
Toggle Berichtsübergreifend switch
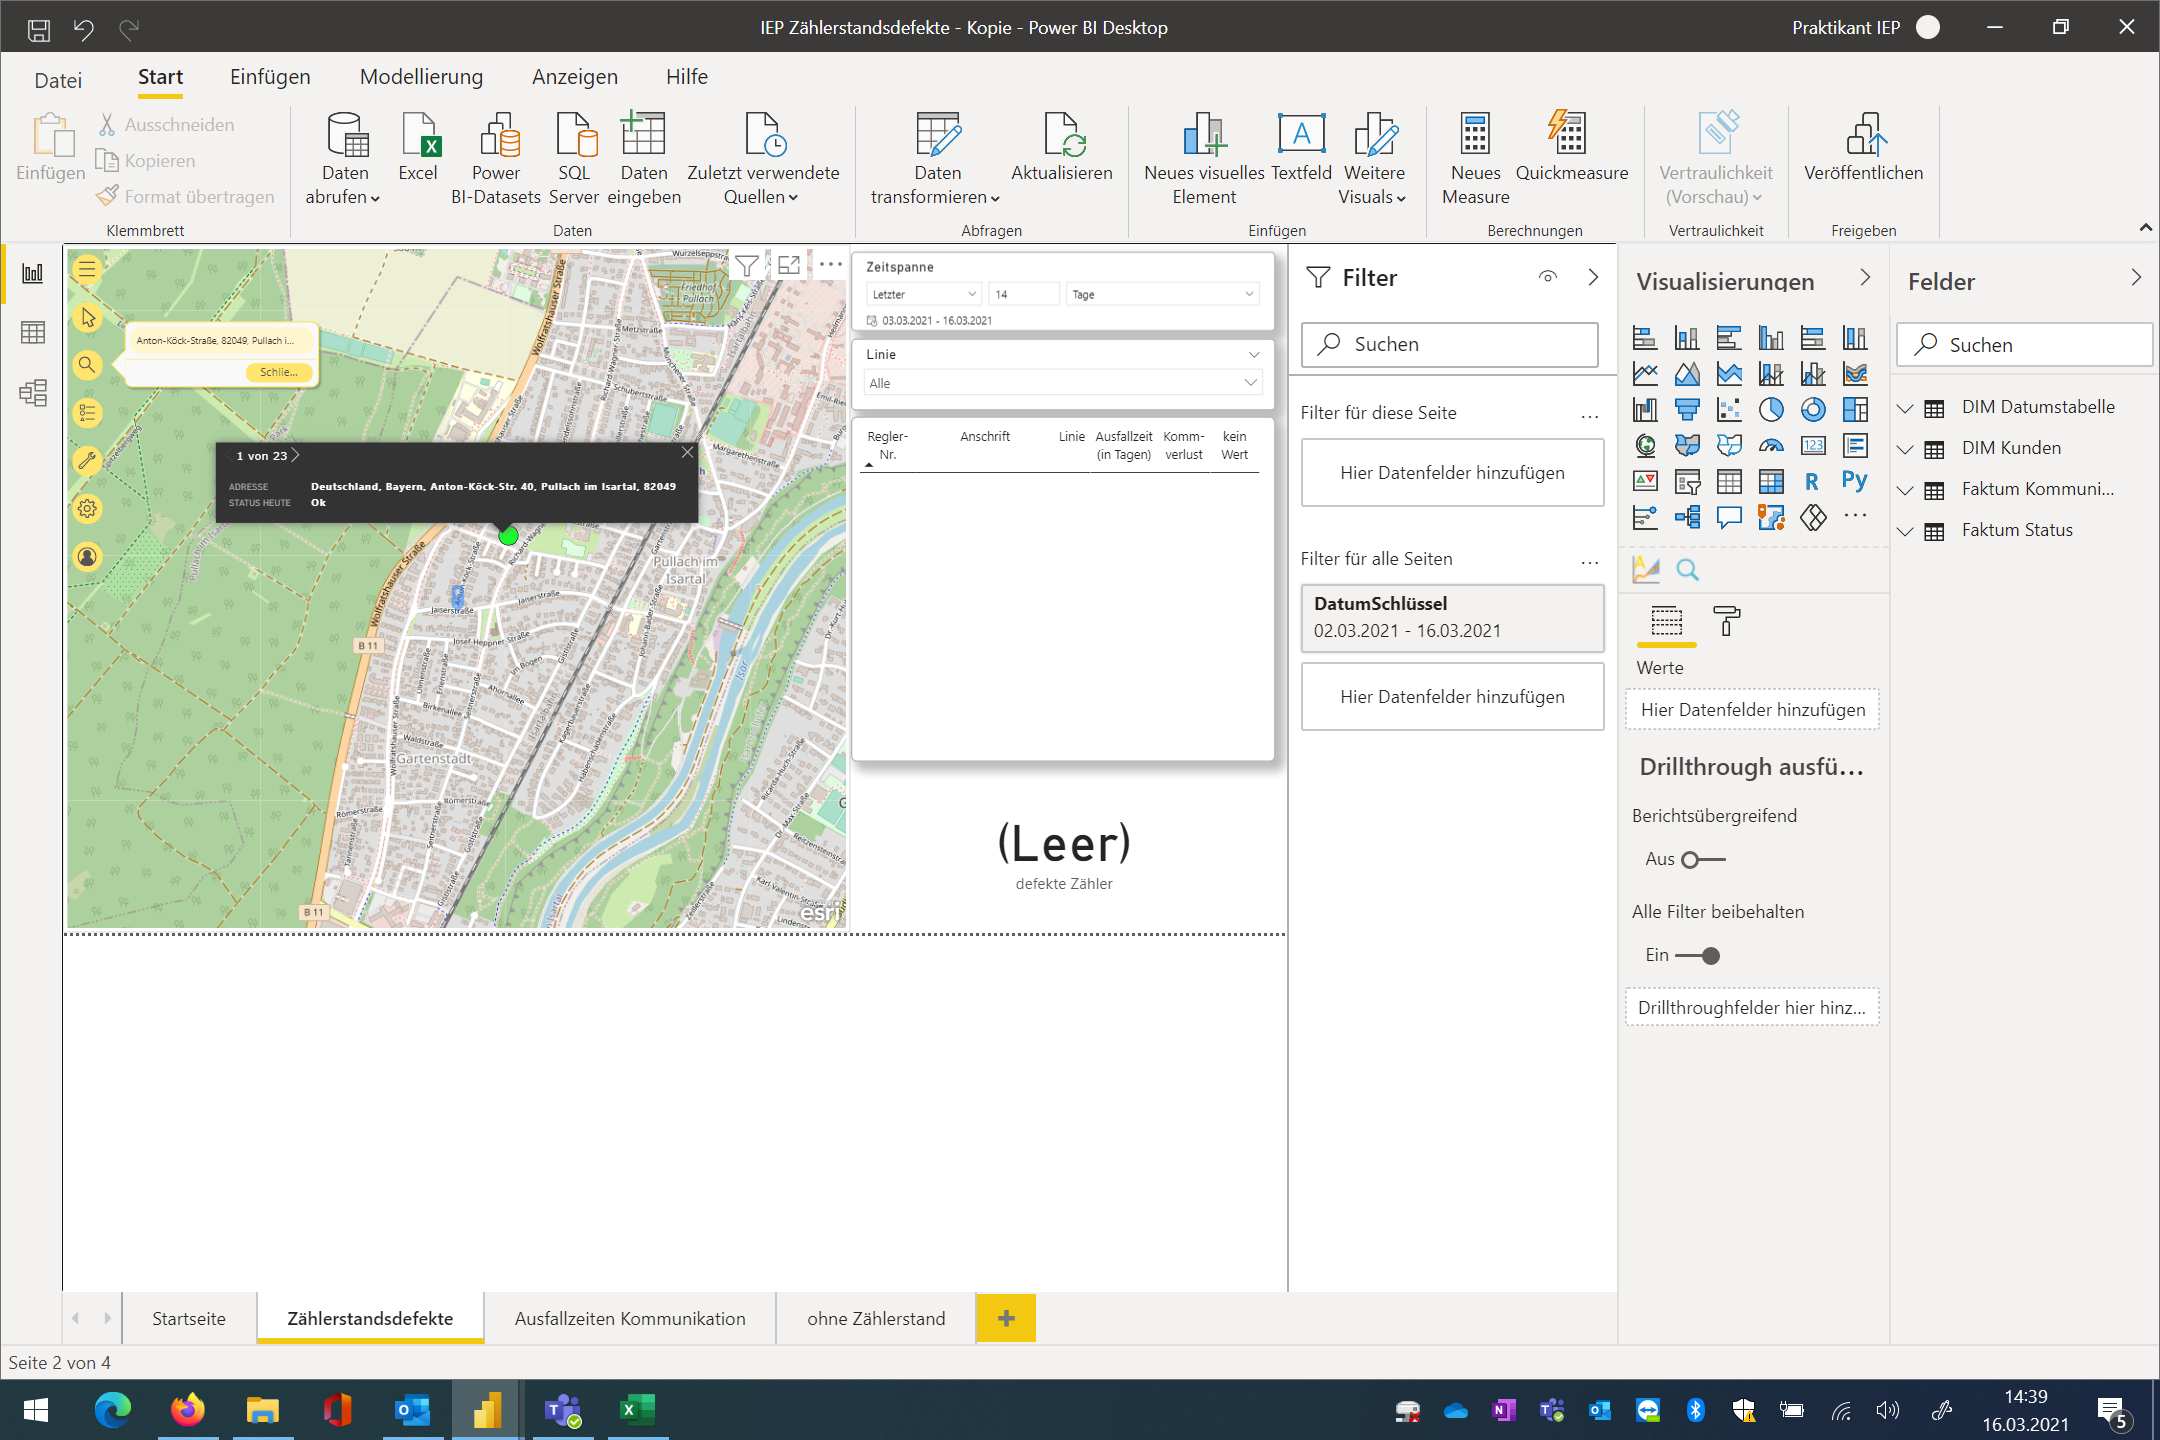click(x=1703, y=860)
